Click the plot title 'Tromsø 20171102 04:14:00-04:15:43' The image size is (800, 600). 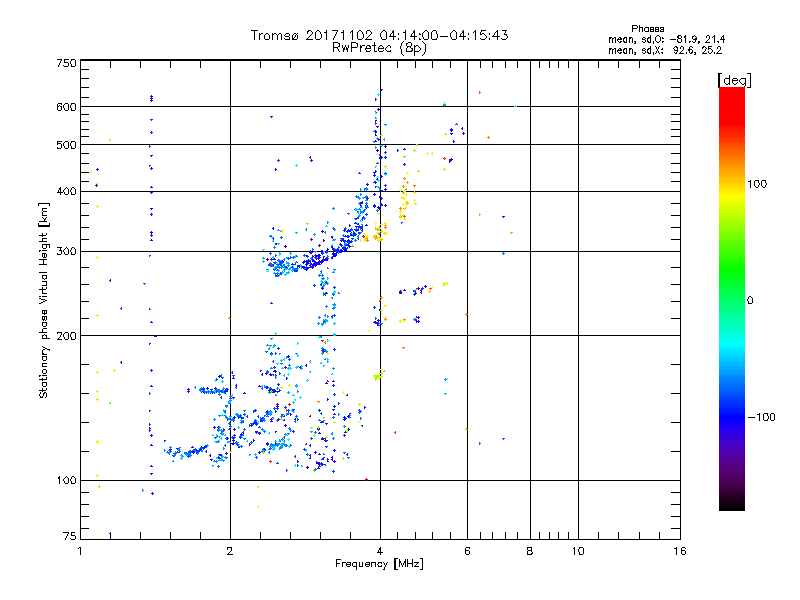tap(379, 35)
